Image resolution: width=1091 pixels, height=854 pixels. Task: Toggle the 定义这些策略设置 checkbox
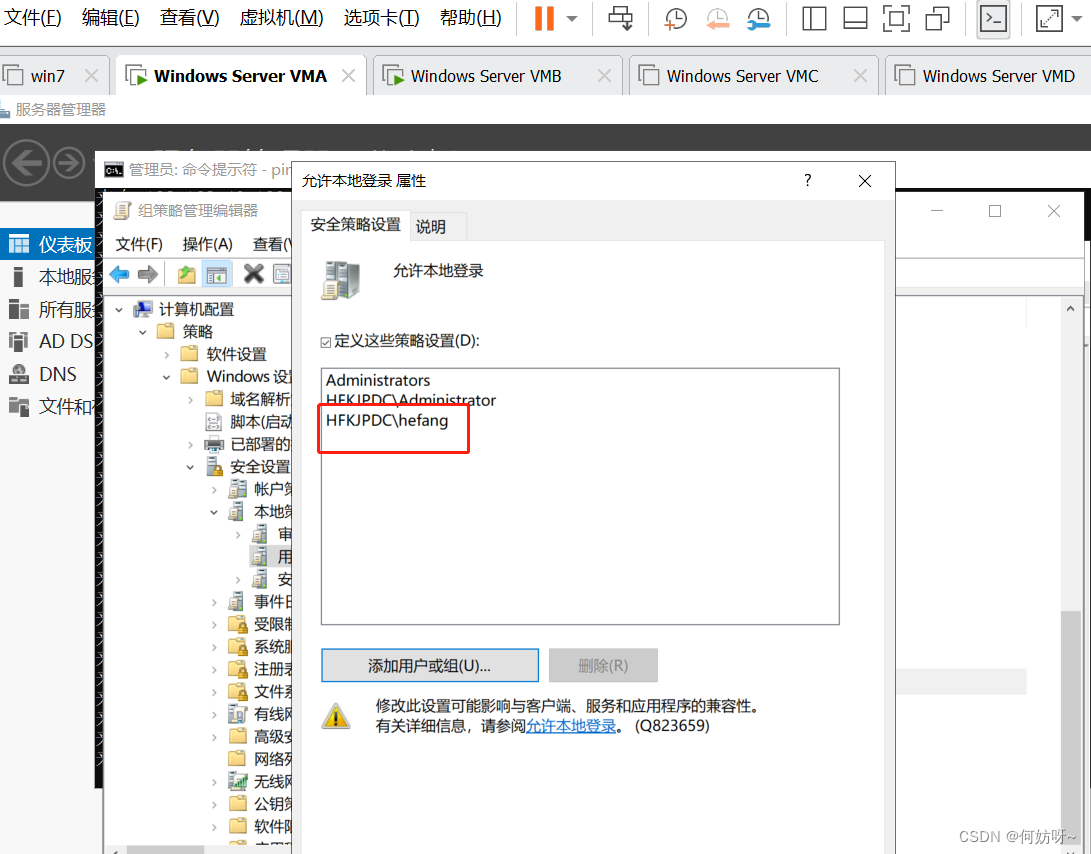(326, 341)
